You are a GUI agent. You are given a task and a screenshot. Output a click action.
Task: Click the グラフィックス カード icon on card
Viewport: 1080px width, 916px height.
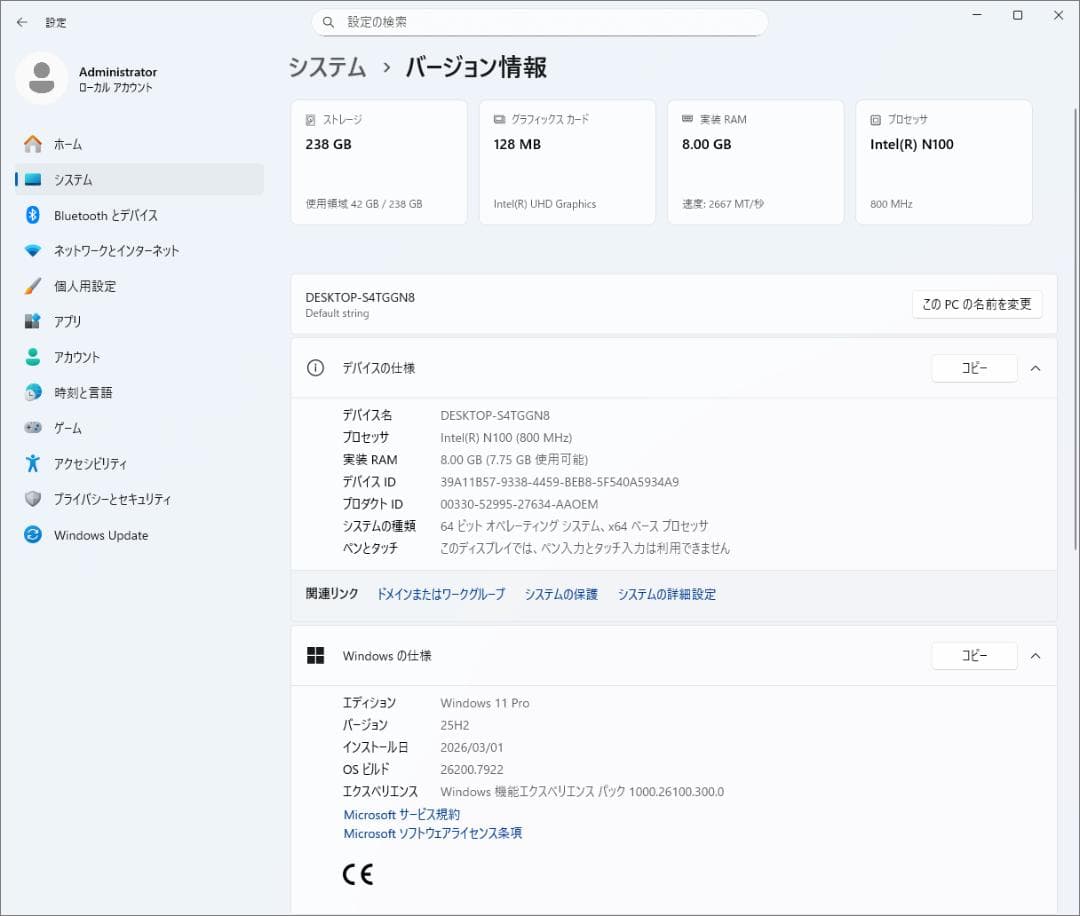point(499,119)
